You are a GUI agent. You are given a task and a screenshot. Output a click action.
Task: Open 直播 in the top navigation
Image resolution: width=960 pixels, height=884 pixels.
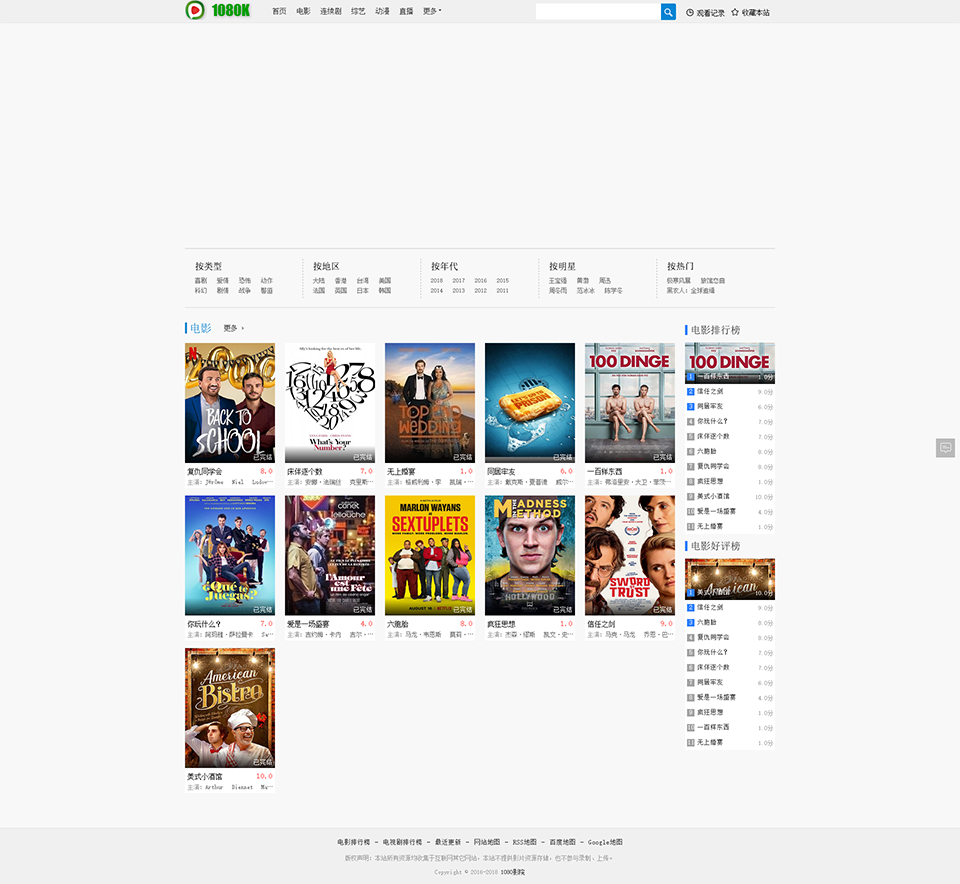[406, 11]
